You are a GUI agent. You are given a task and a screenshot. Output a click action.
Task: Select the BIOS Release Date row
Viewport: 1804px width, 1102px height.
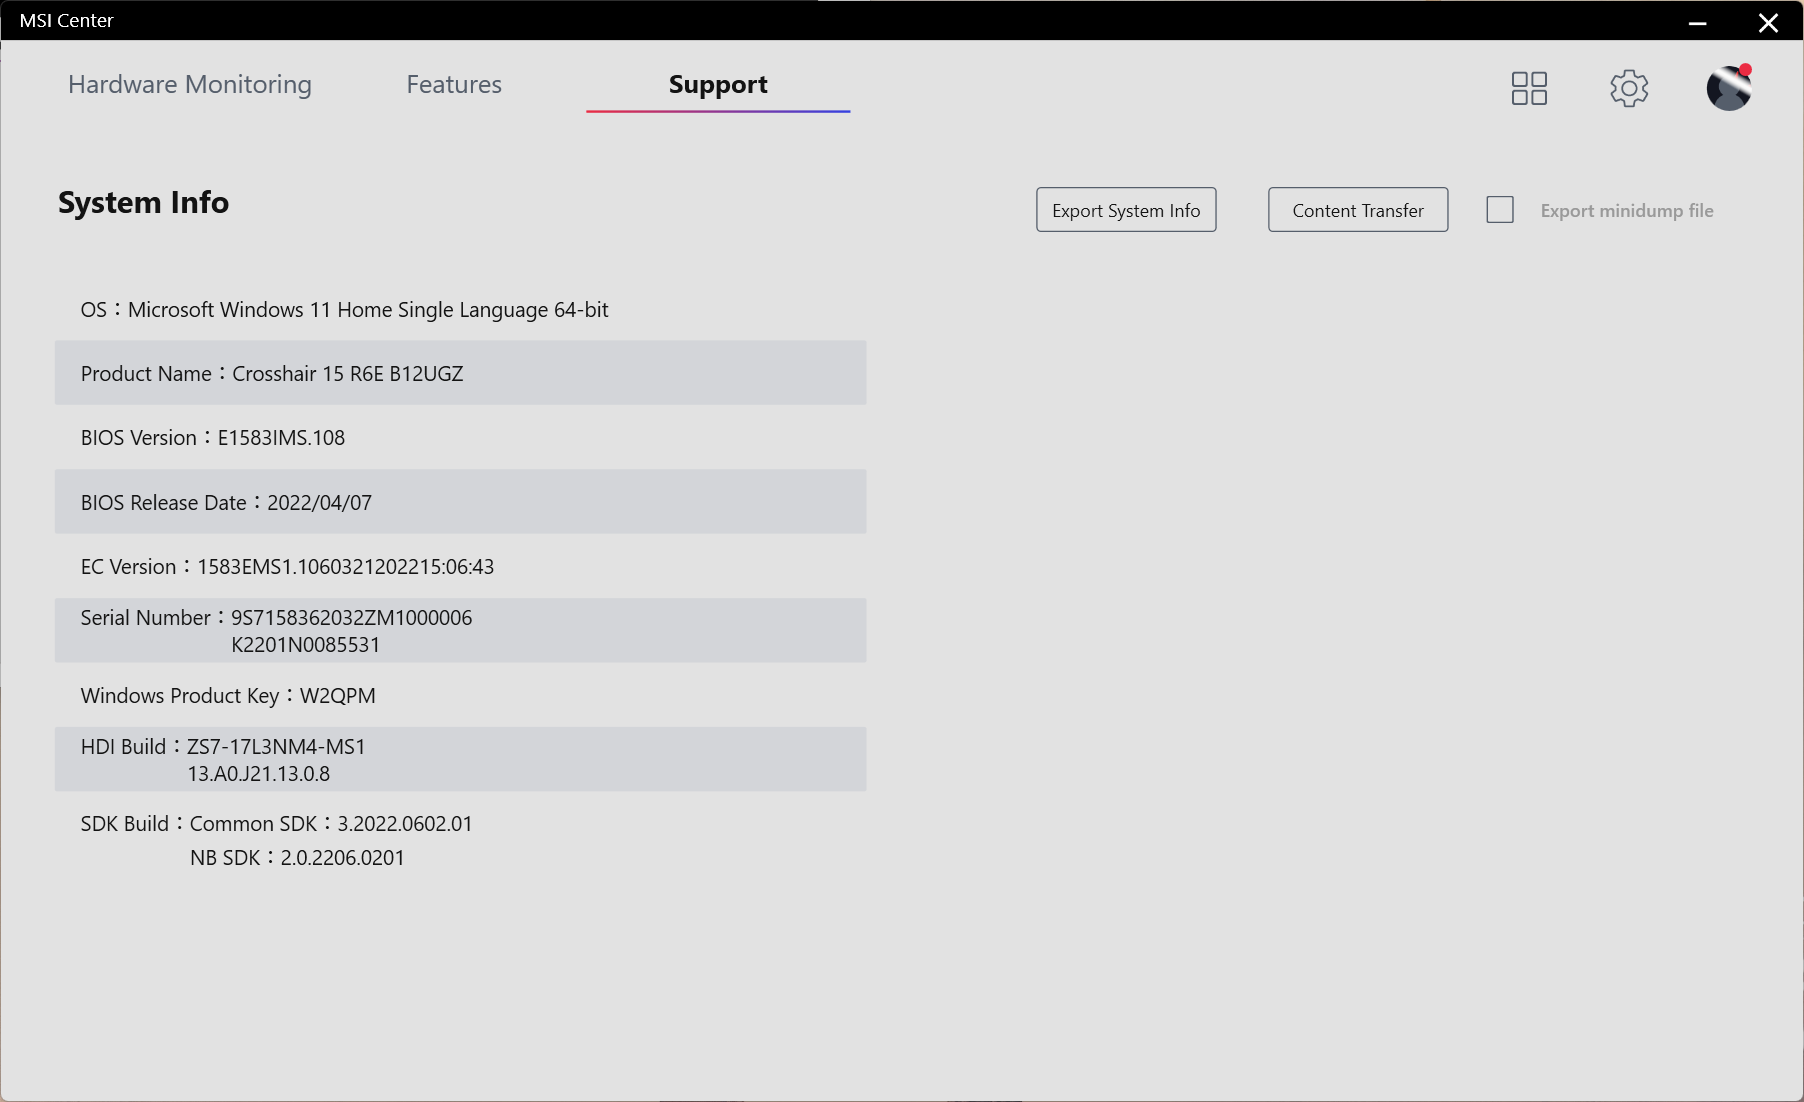(460, 502)
